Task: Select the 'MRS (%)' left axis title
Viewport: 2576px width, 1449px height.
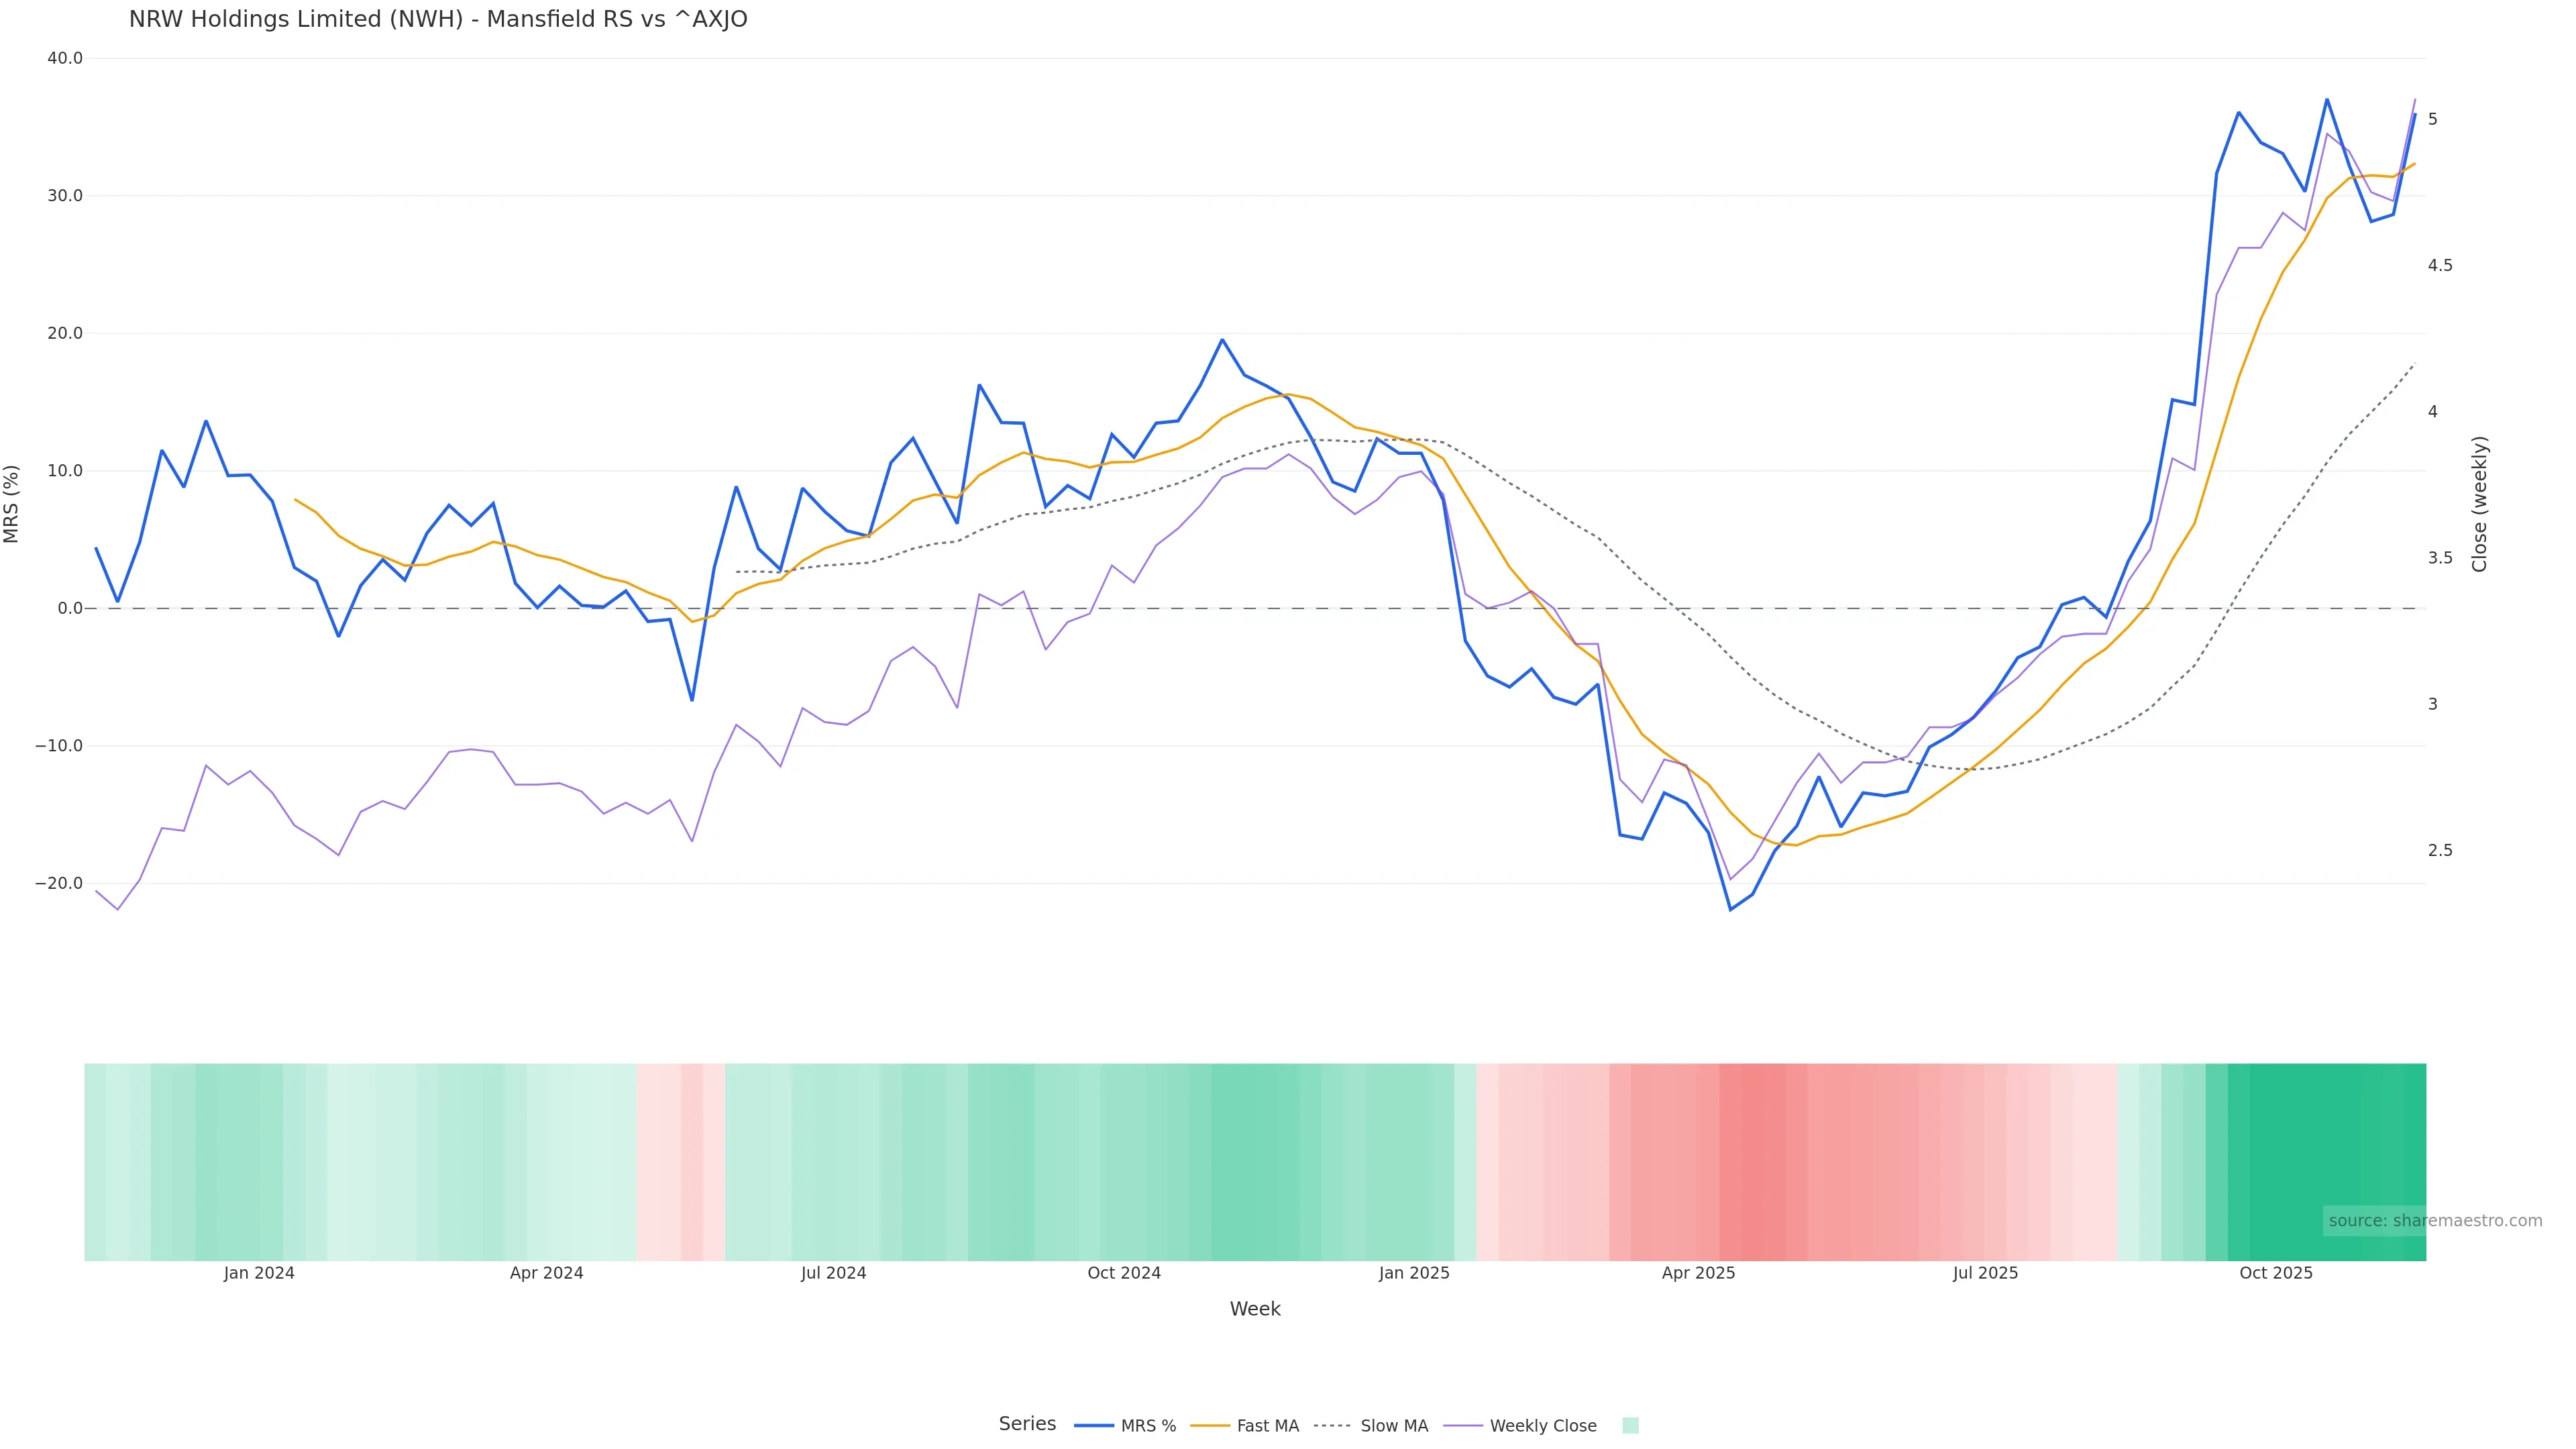Action: point(12,504)
